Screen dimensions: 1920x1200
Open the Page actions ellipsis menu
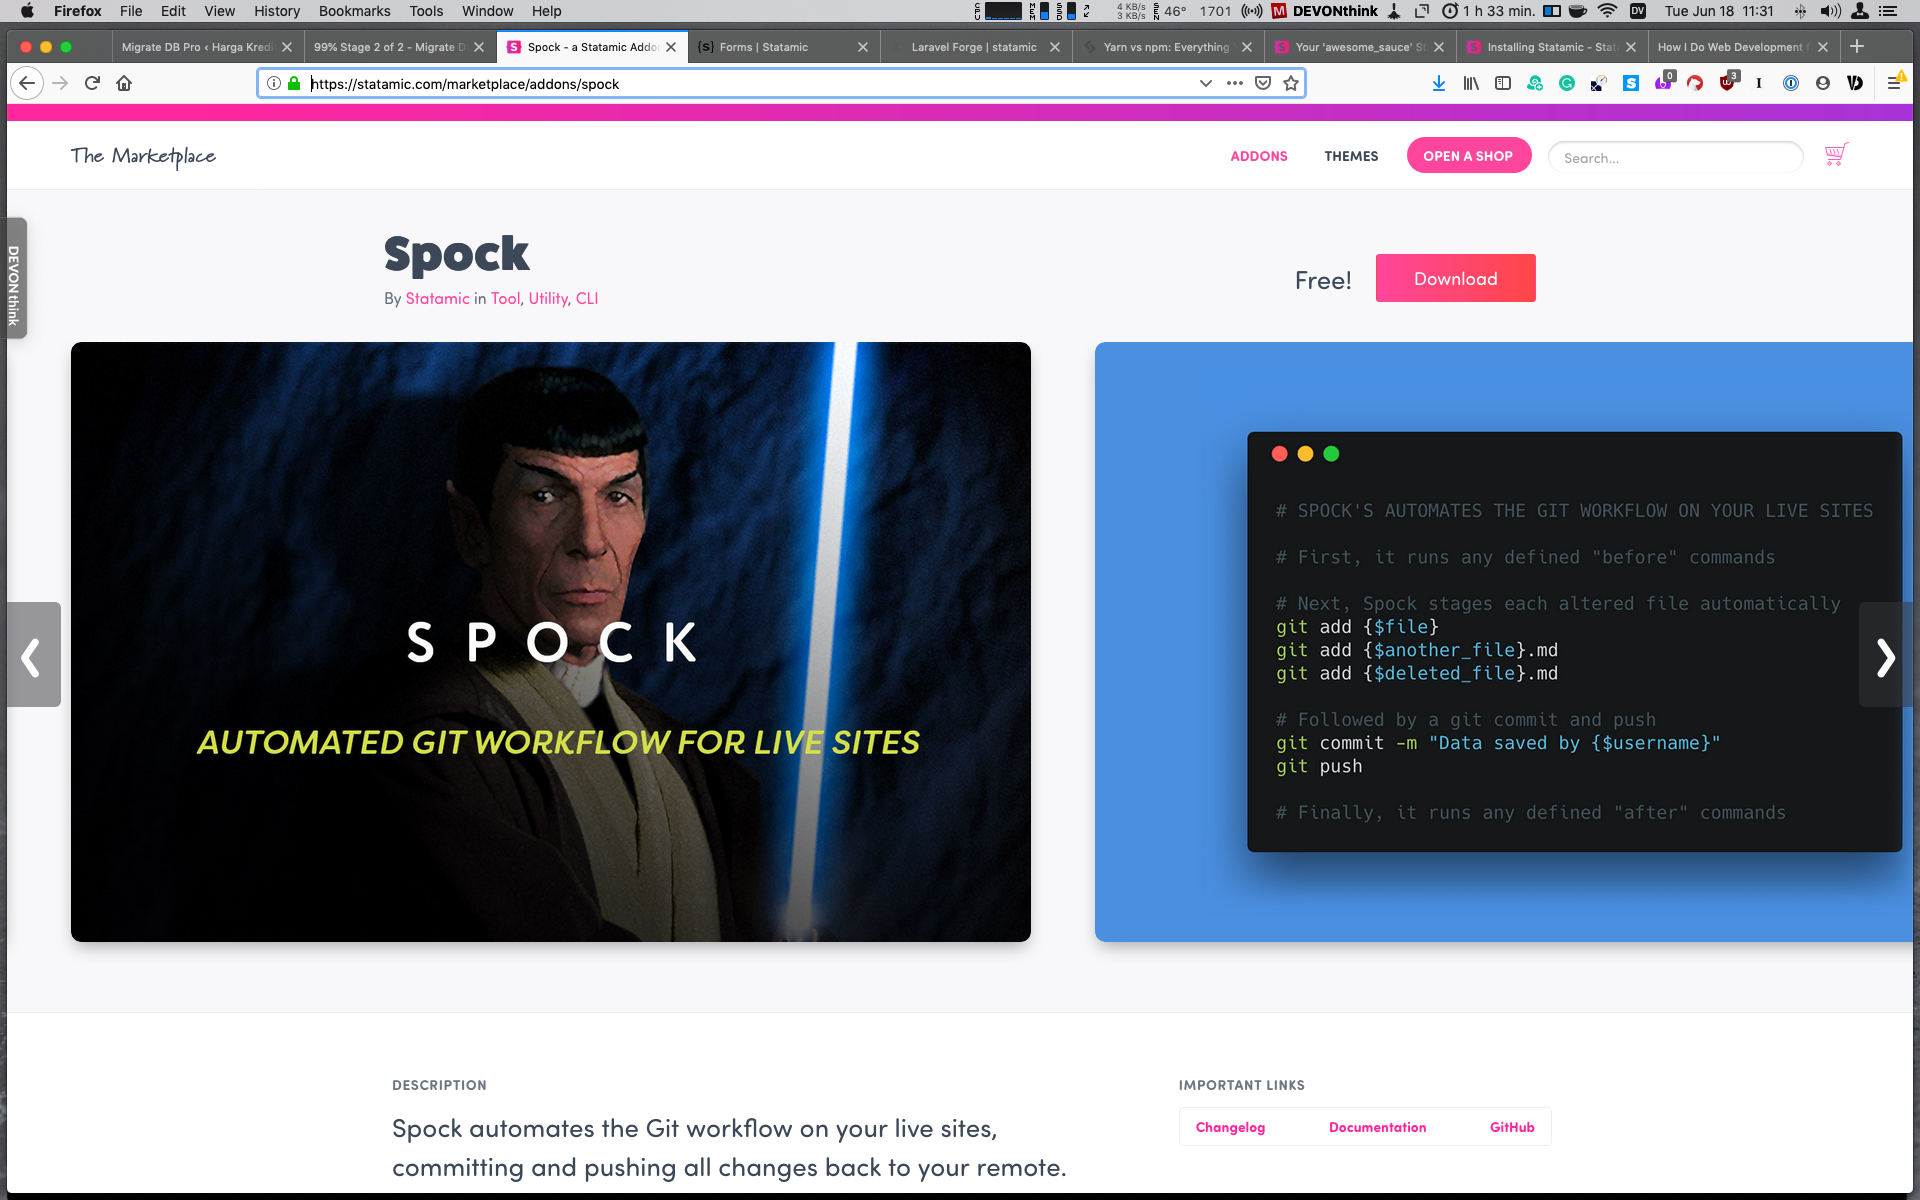1236,84
